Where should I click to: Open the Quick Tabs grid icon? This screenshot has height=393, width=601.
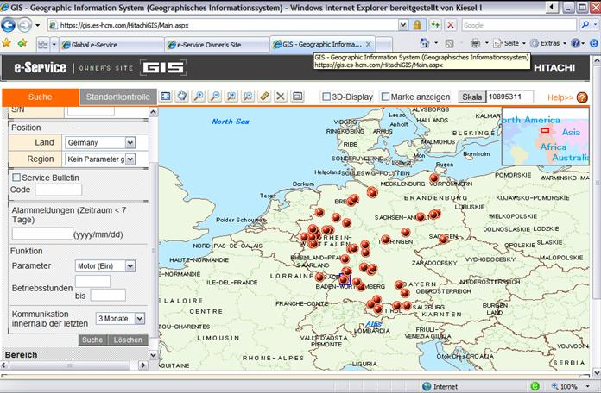click(43, 44)
